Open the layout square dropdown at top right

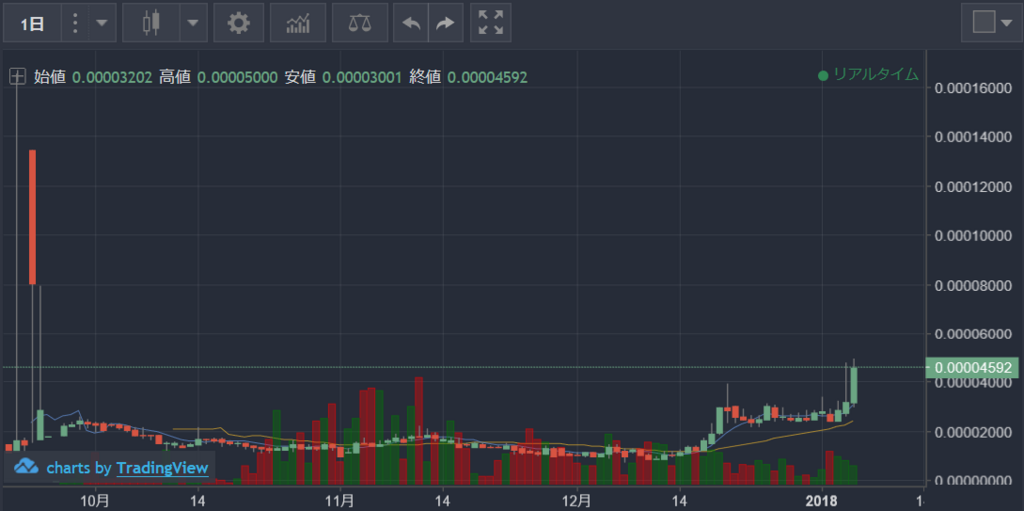991,23
